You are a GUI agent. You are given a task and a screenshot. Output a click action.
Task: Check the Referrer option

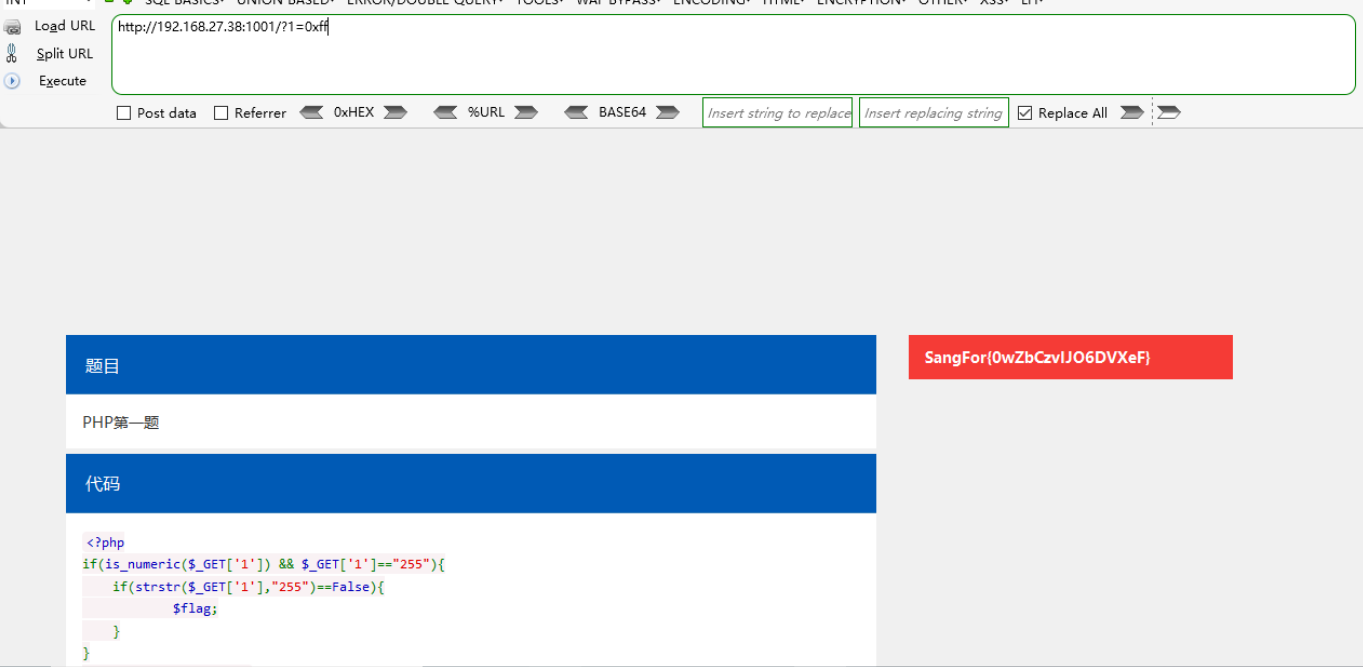tap(220, 113)
